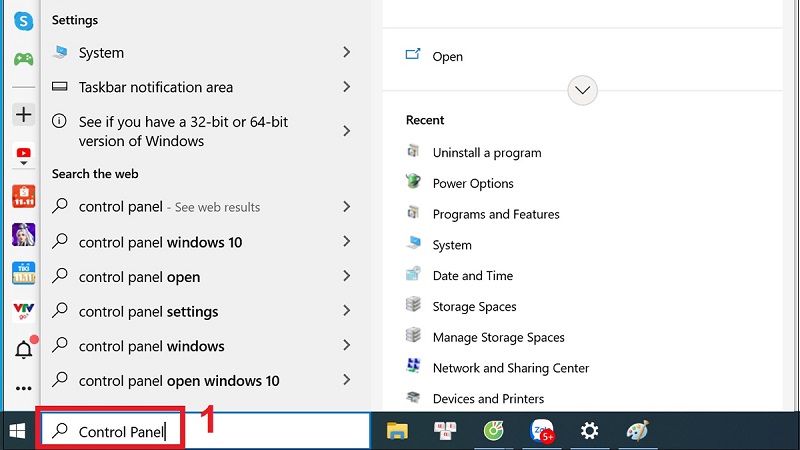Viewport: 800px width, 450px height.
Task: Expand arrow next to Taskbar notification area
Action: point(346,87)
